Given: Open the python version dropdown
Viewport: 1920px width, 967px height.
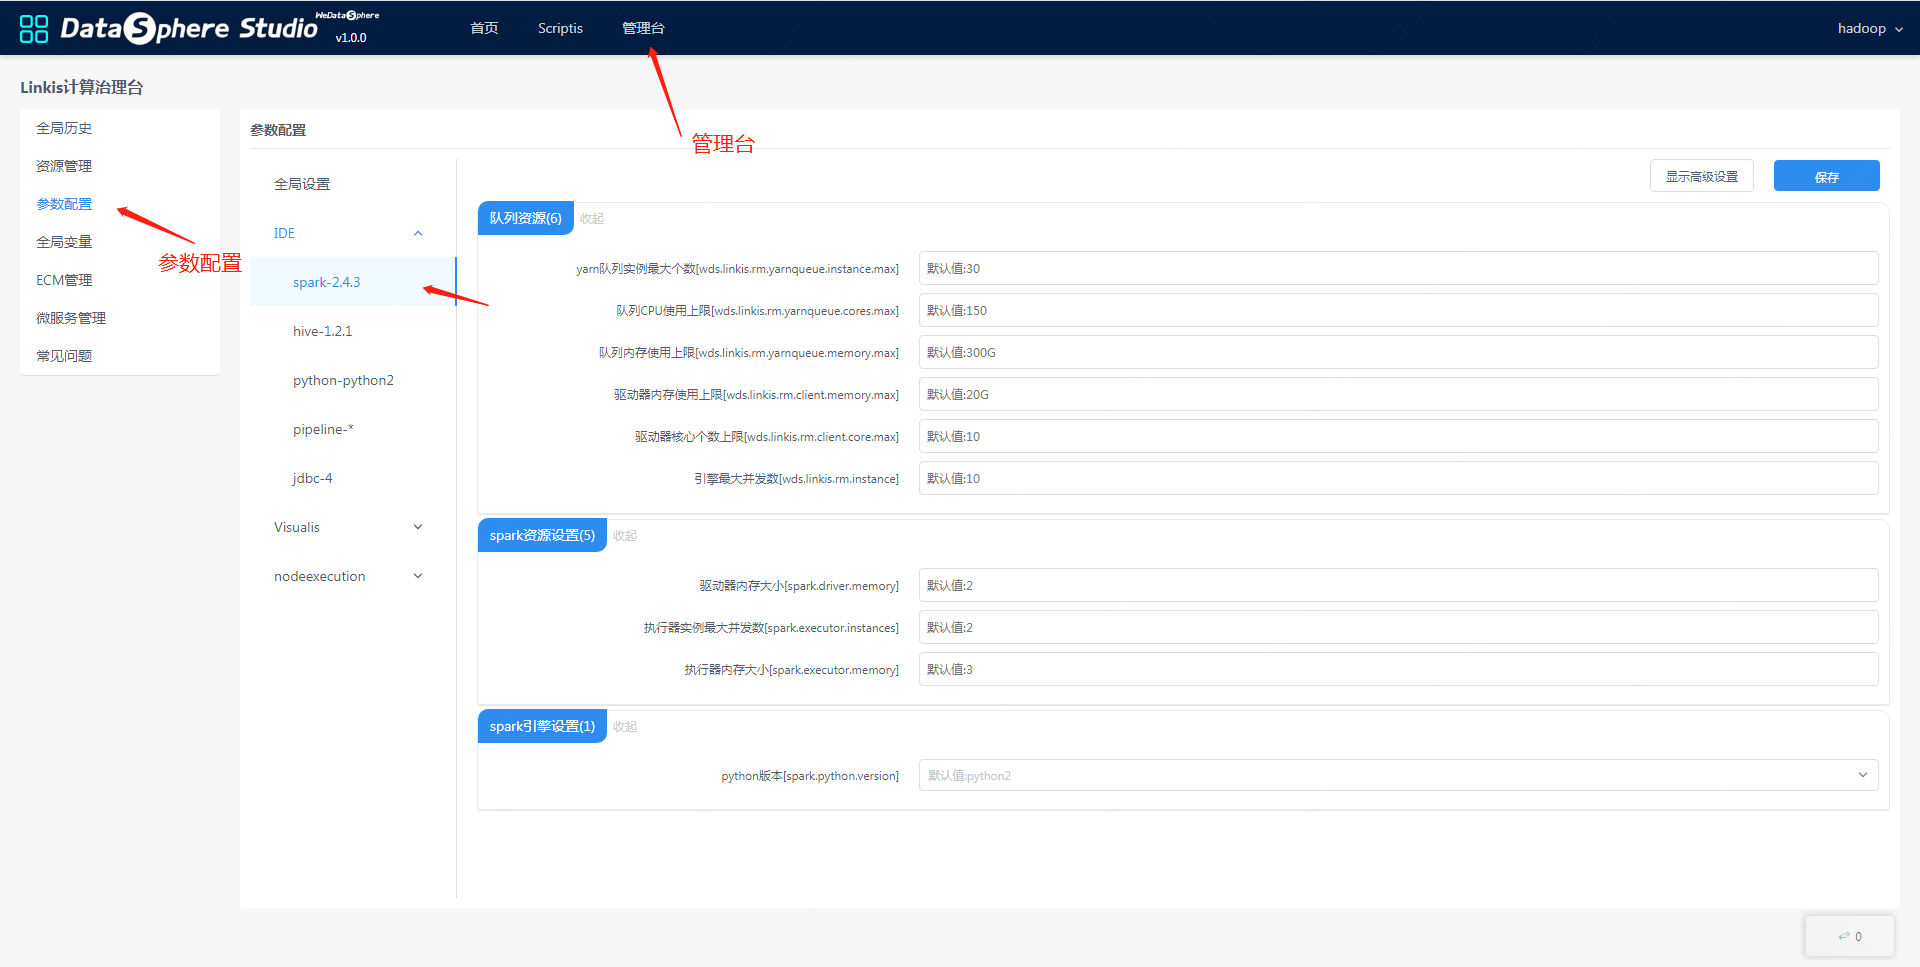Looking at the screenshot, I should click(x=1397, y=775).
